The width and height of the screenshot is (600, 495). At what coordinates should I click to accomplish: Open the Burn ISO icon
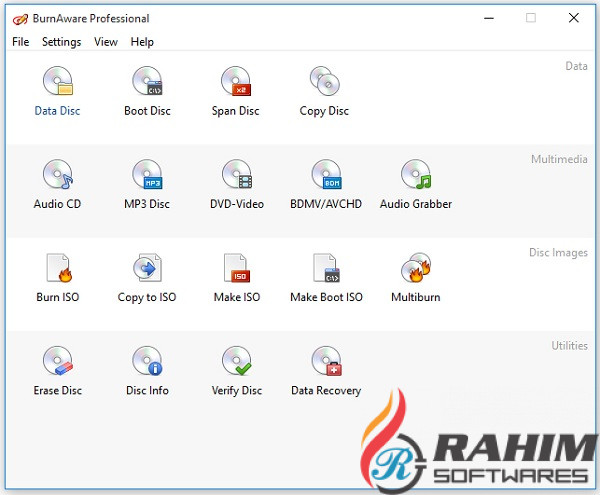(59, 267)
